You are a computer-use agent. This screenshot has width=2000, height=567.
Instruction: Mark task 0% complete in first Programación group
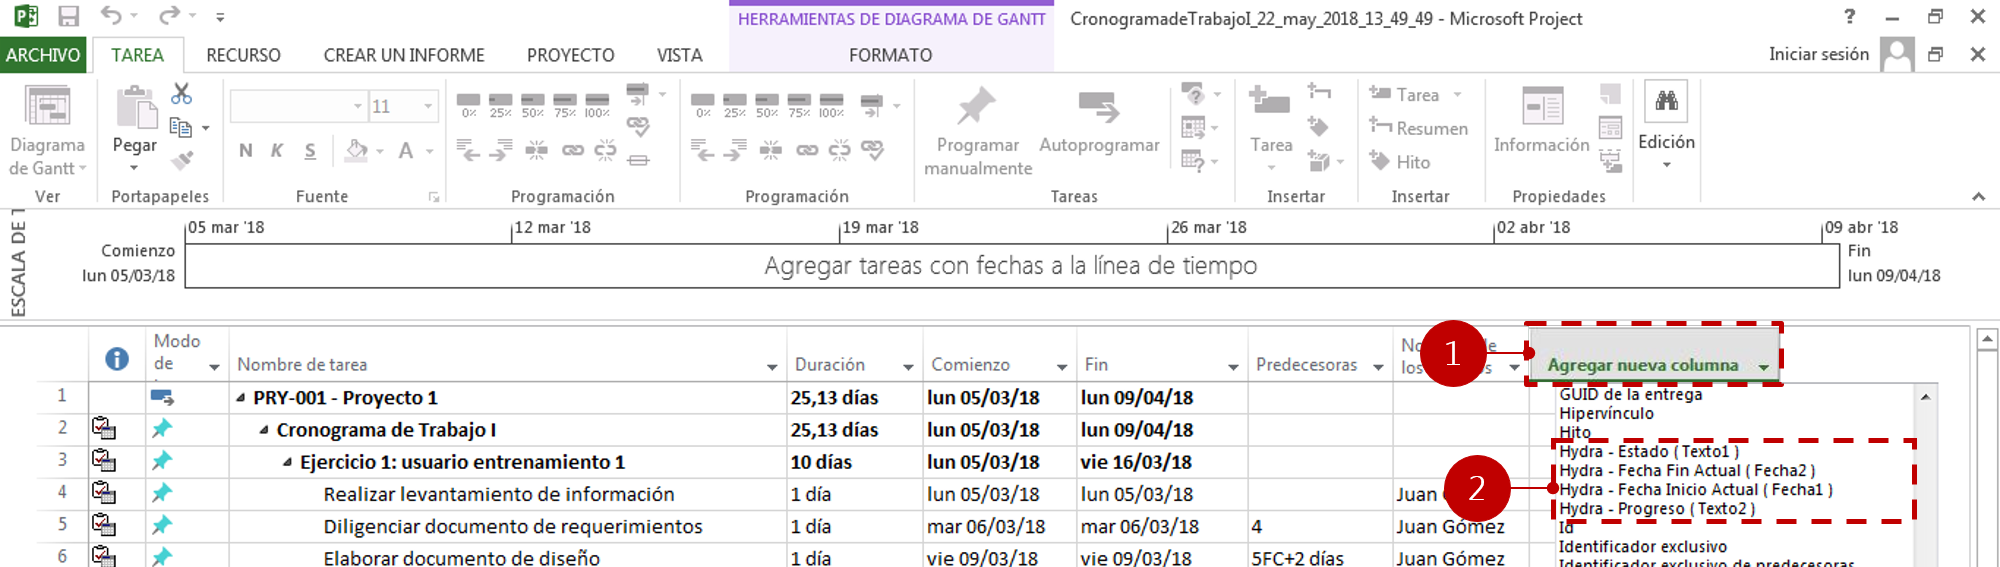click(468, 105)
